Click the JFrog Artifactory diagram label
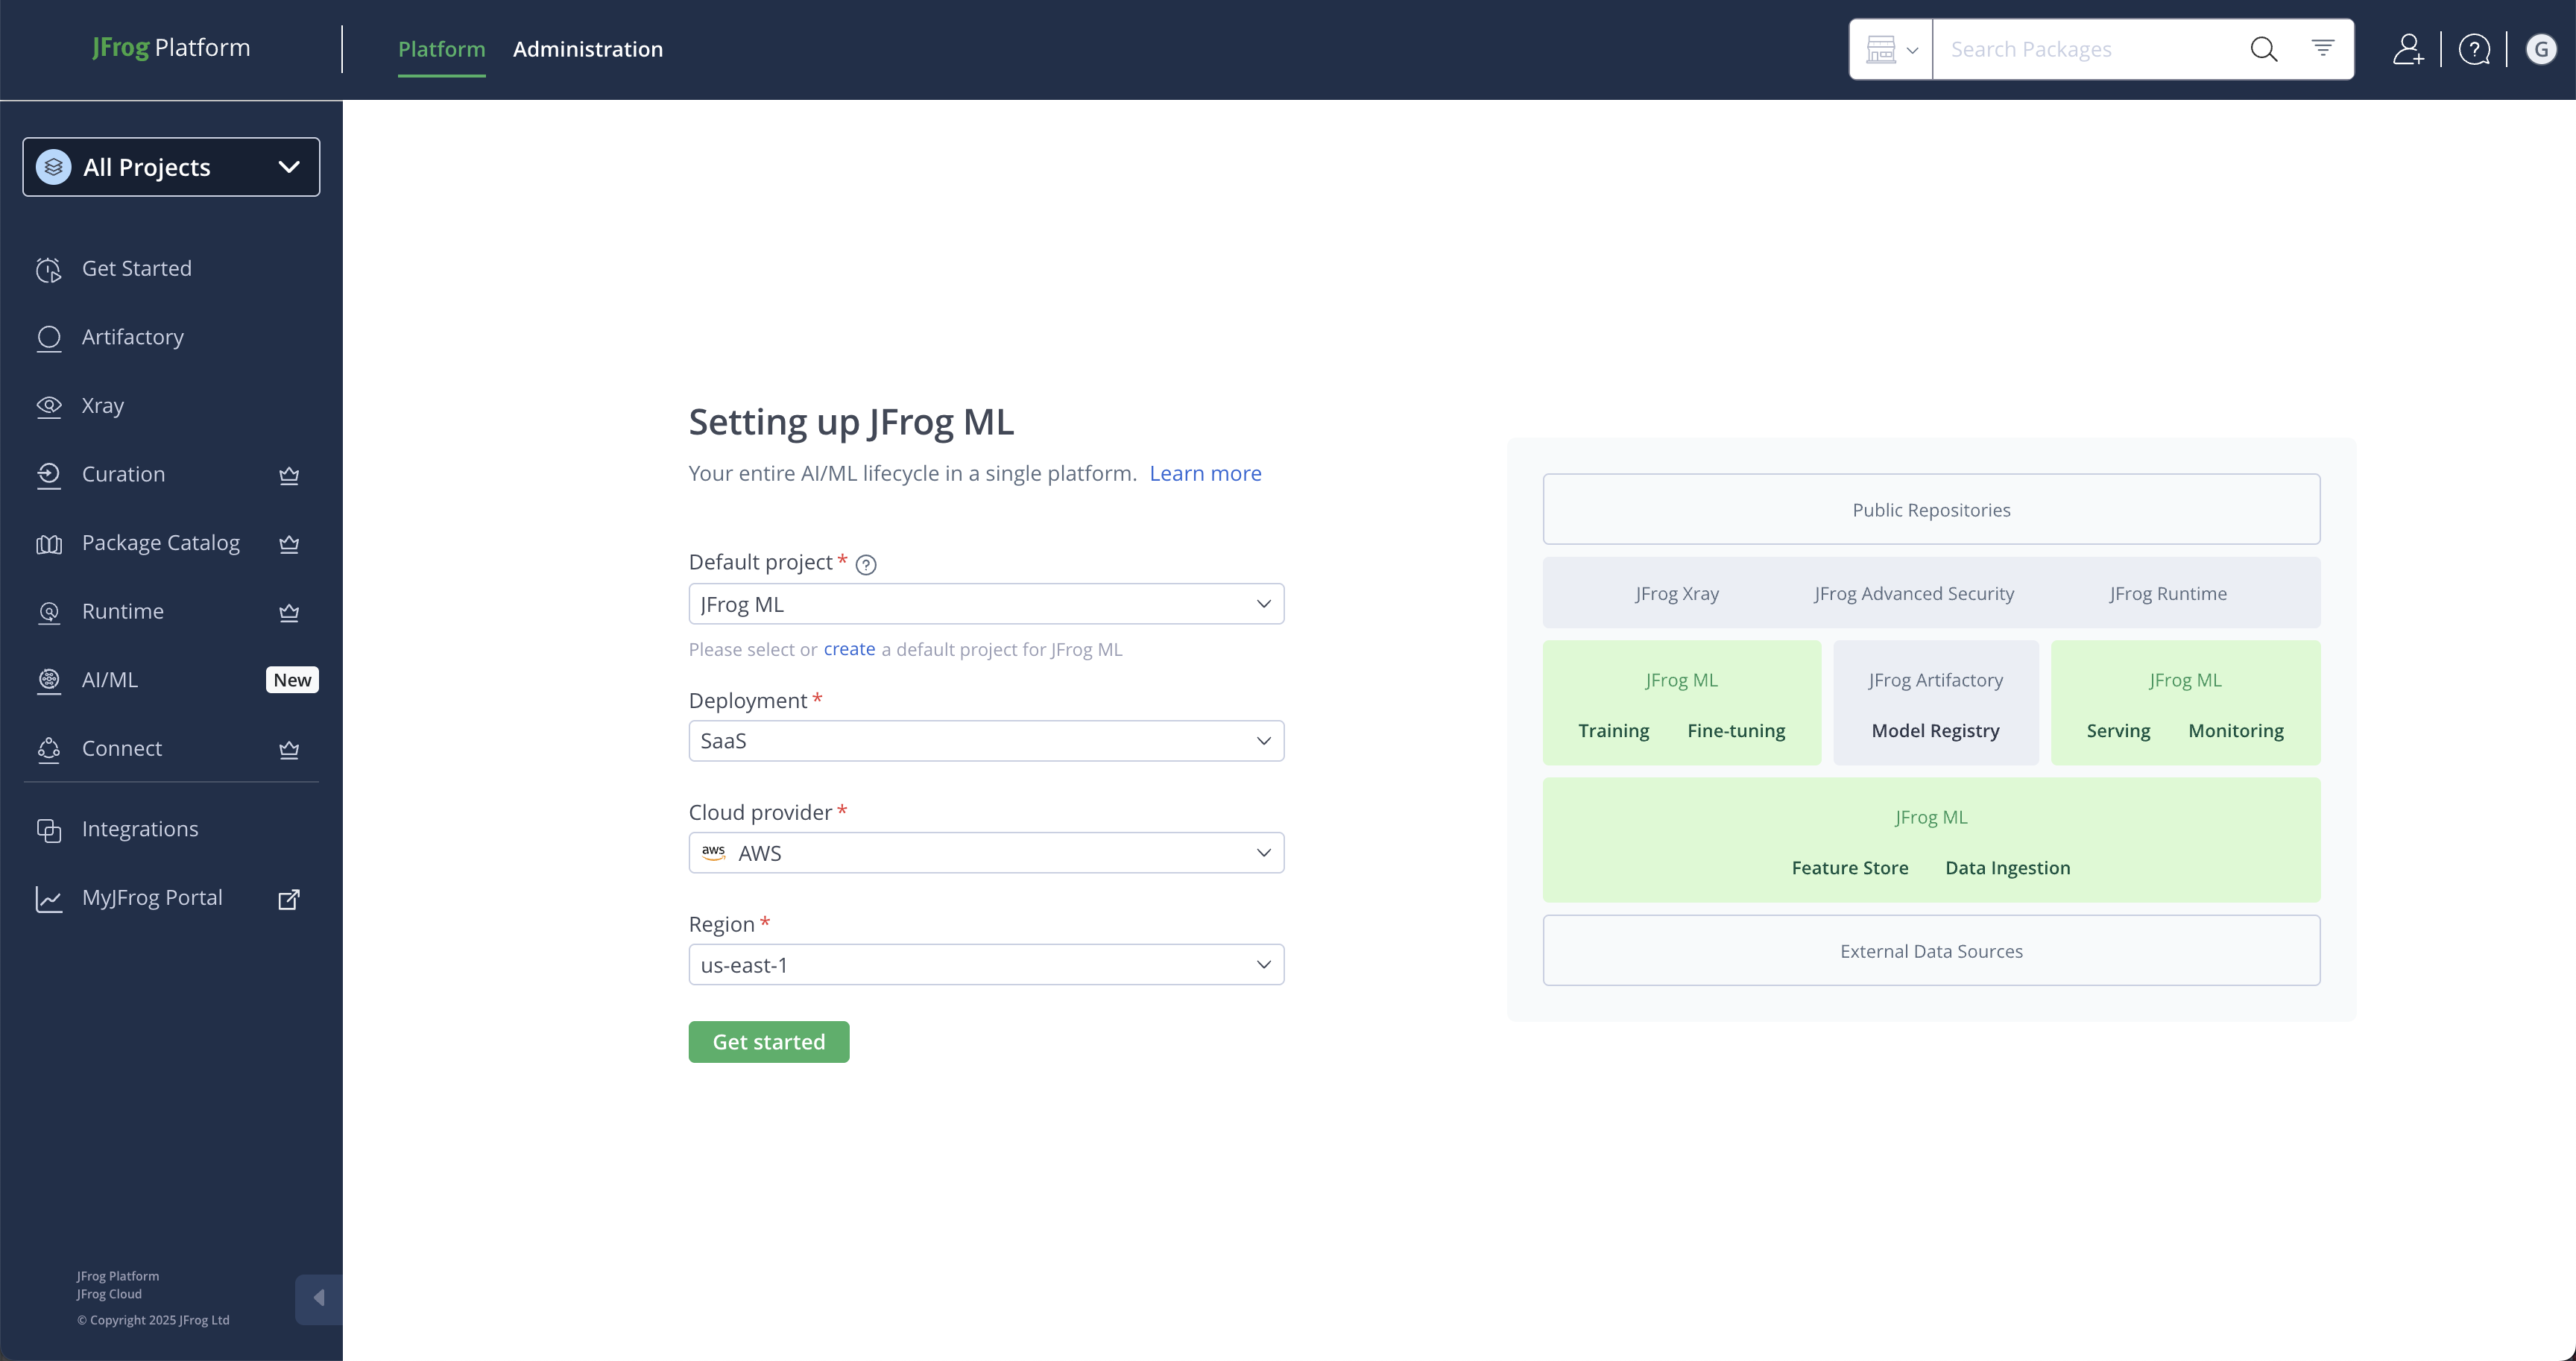Screen dimensions: 2576x1361 [1935, 680]
